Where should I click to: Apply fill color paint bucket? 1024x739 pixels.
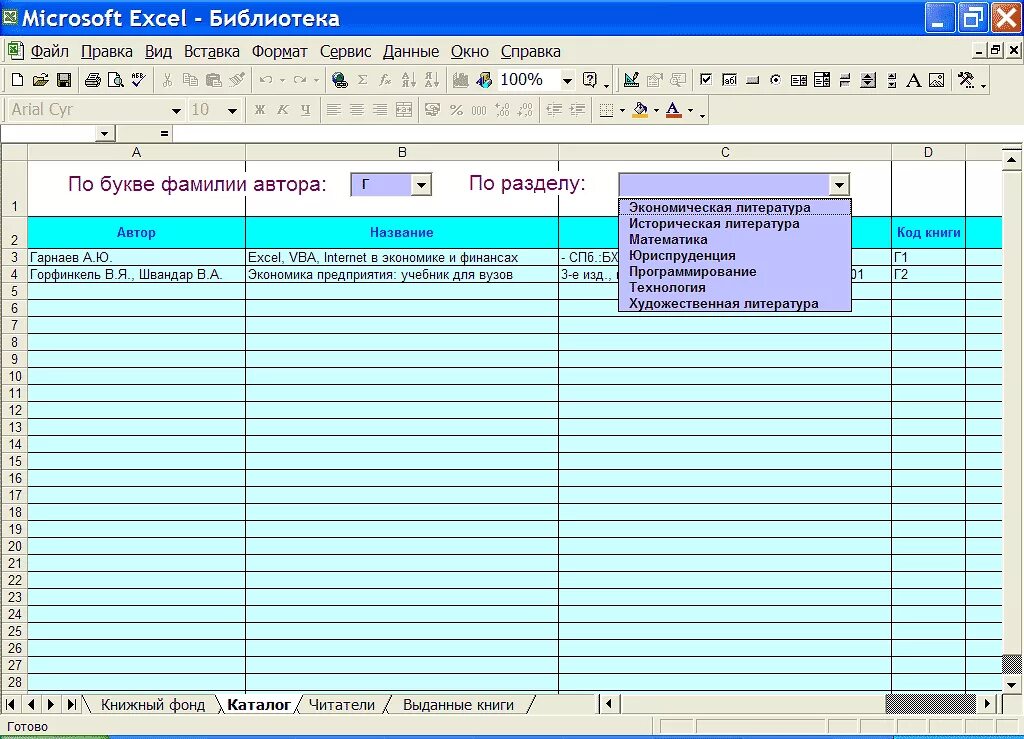(x=641, y=110)
